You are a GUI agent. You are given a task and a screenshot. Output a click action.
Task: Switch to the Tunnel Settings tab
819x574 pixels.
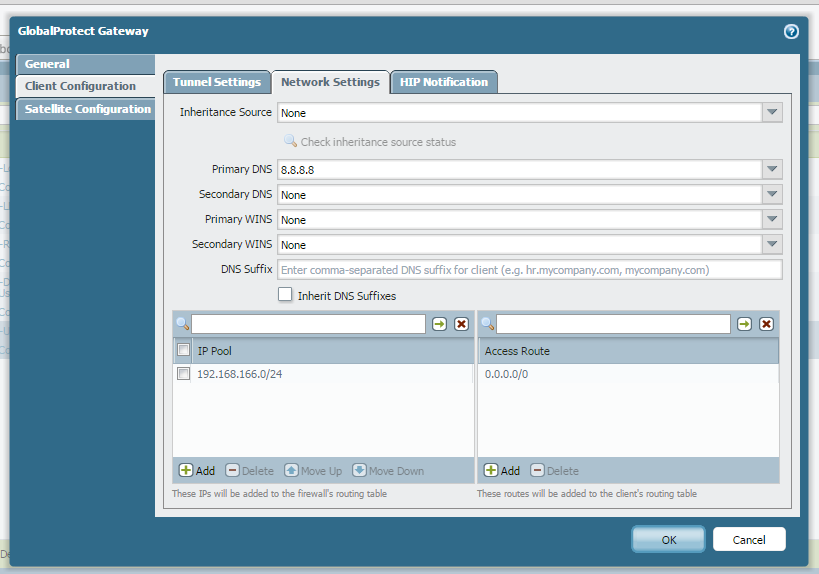pos(217,82)
